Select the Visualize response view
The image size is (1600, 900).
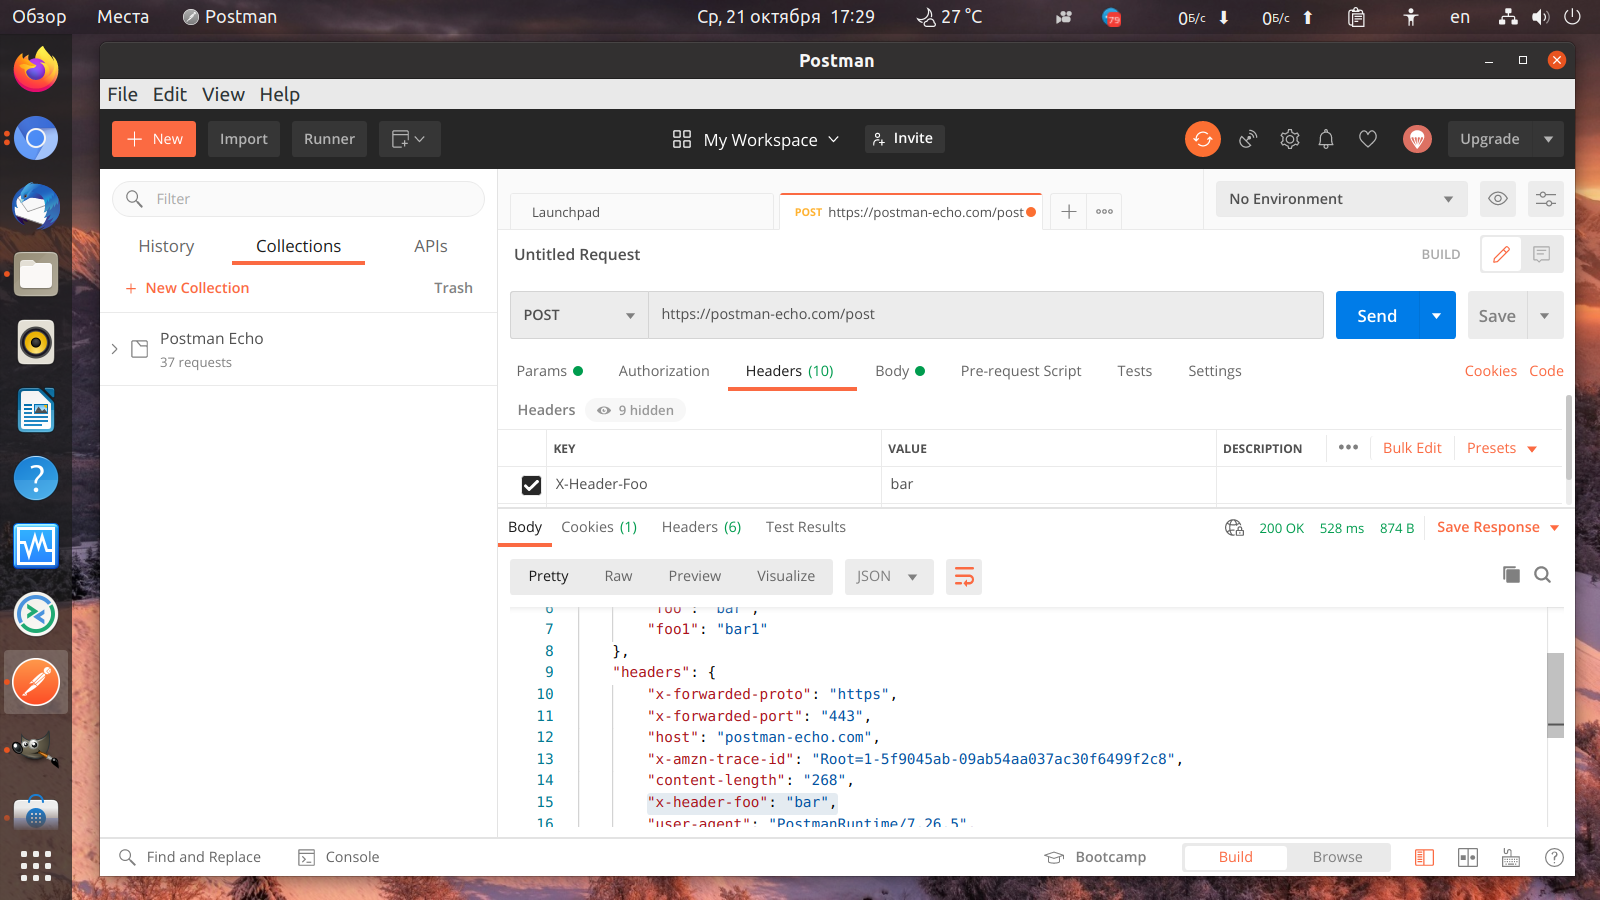pyautogui.click(x=786, y=576)
